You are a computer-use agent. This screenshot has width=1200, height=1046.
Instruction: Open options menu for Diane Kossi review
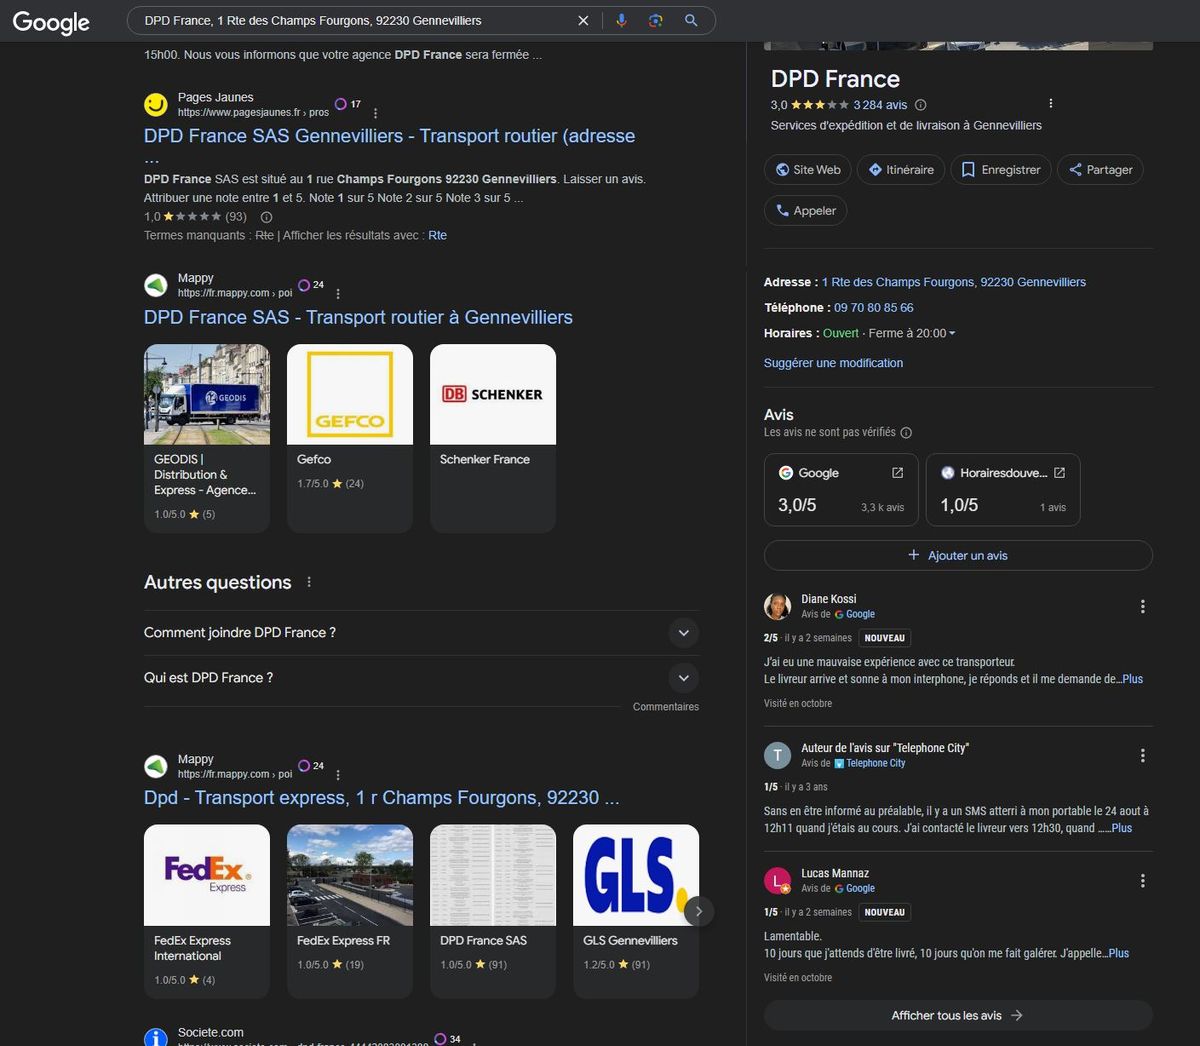pos(1142,606)
